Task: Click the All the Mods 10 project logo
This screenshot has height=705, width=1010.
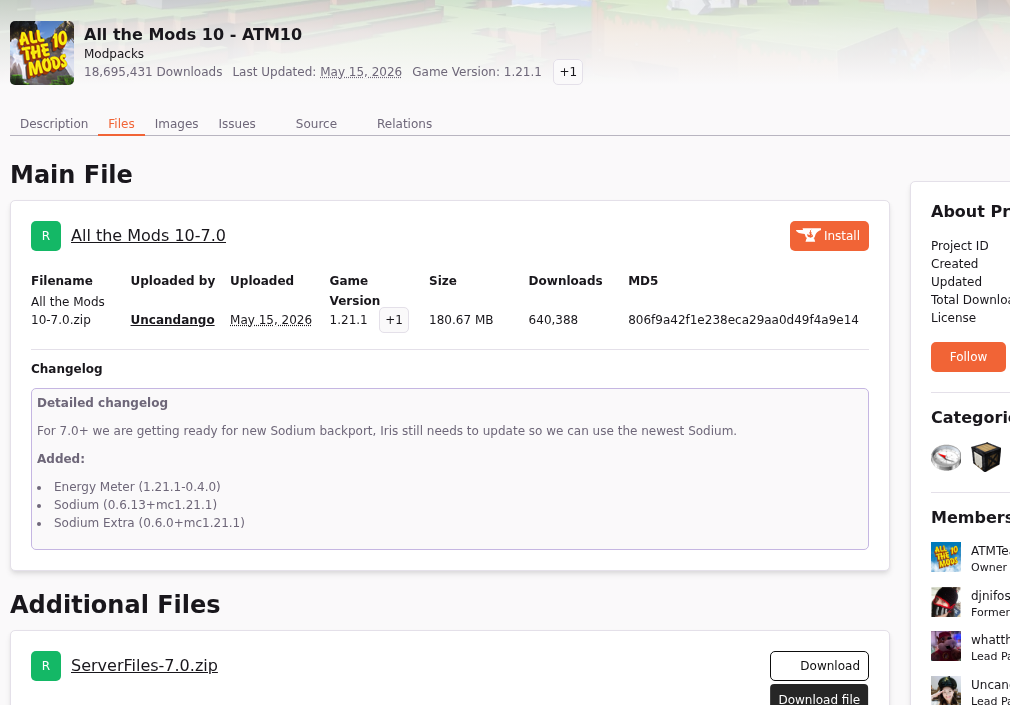Action: [x=42, y=53]
